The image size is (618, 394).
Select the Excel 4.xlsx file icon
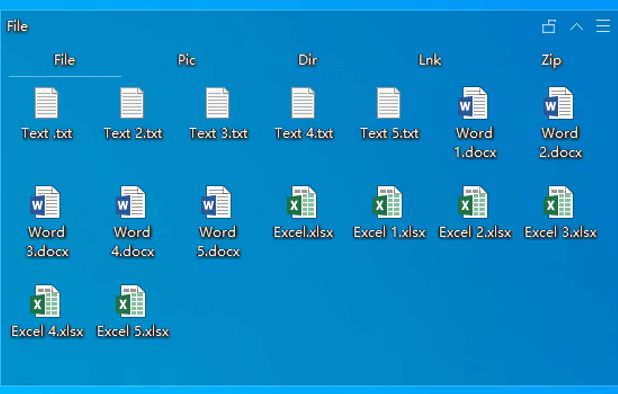tap(45, 301)
